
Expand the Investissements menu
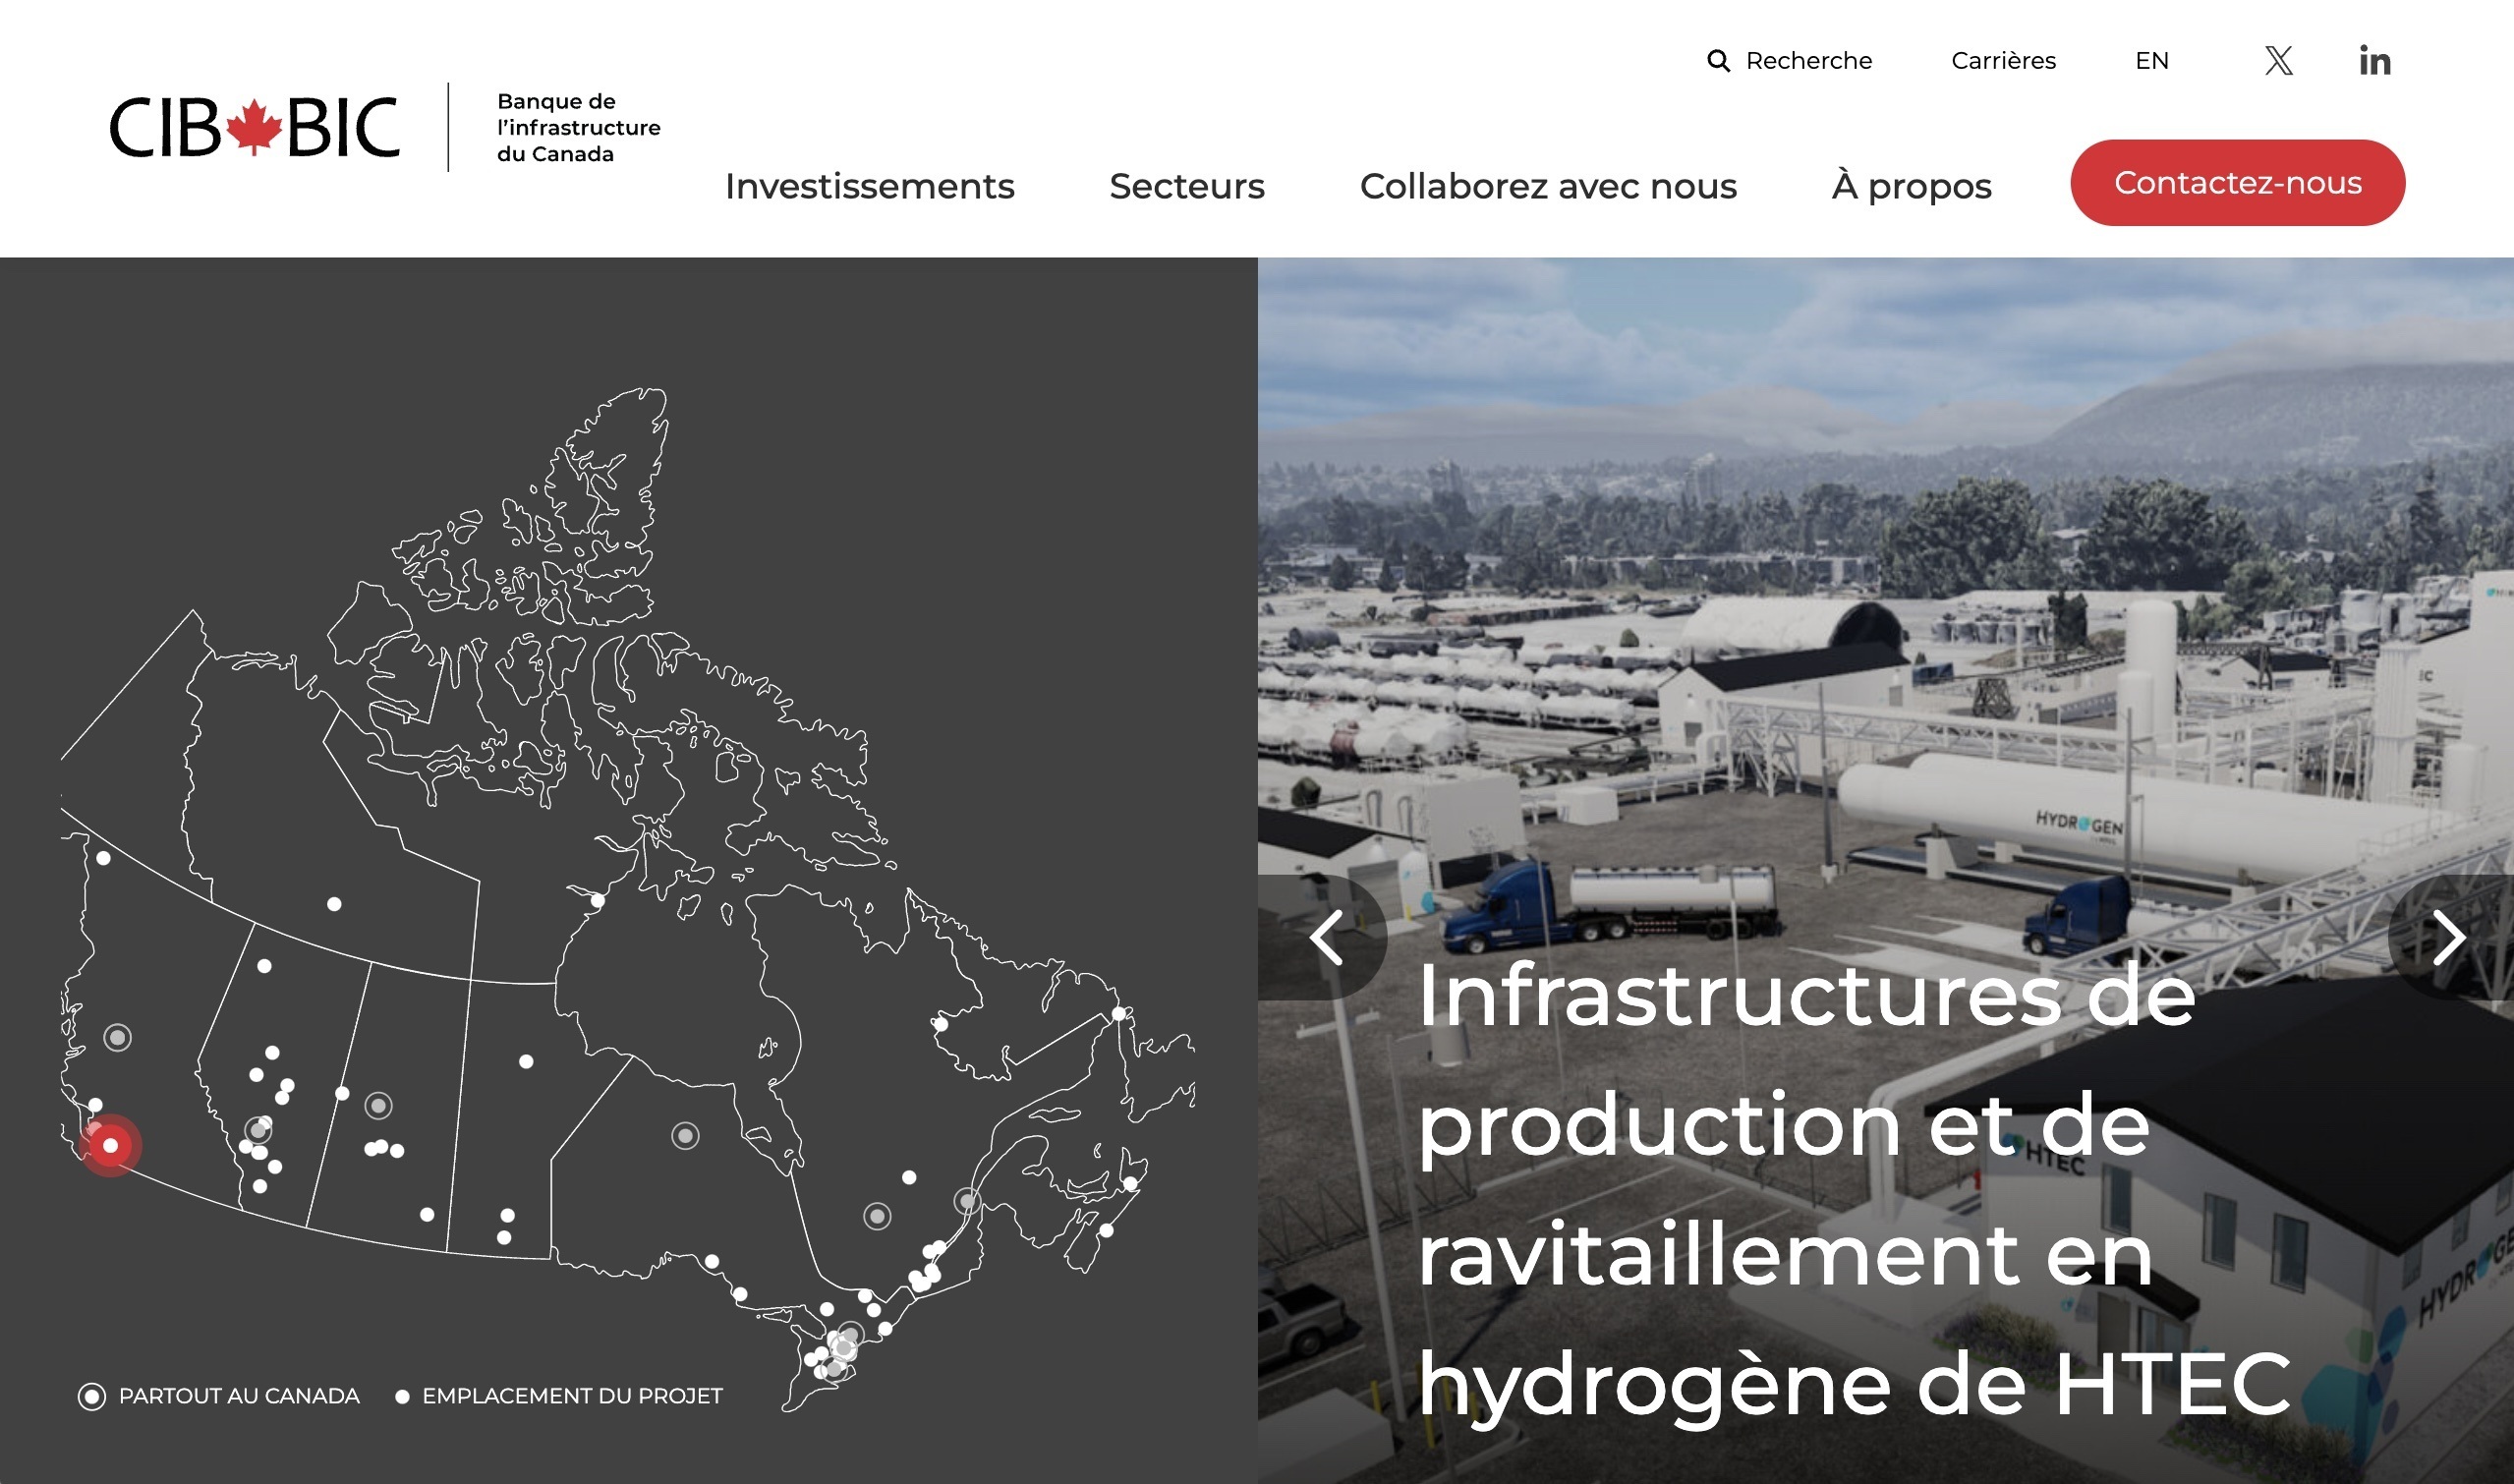click(x=869, y=186)
